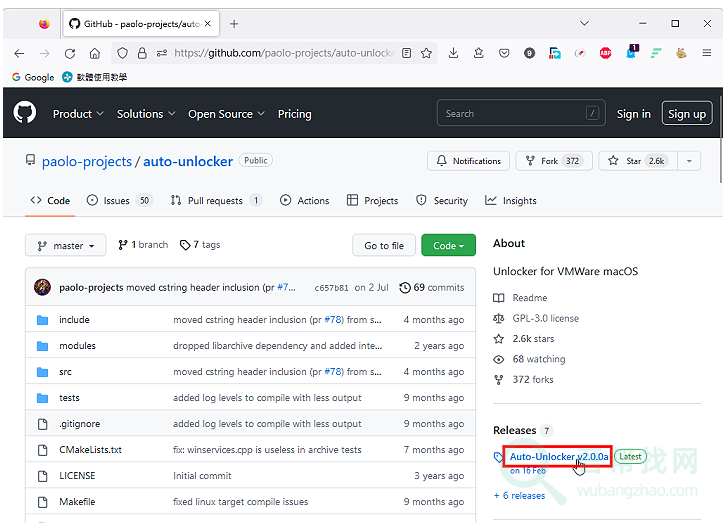Open the Firefox hamburger menu
The width and height of the screenshot is (726, 523).
707,53
